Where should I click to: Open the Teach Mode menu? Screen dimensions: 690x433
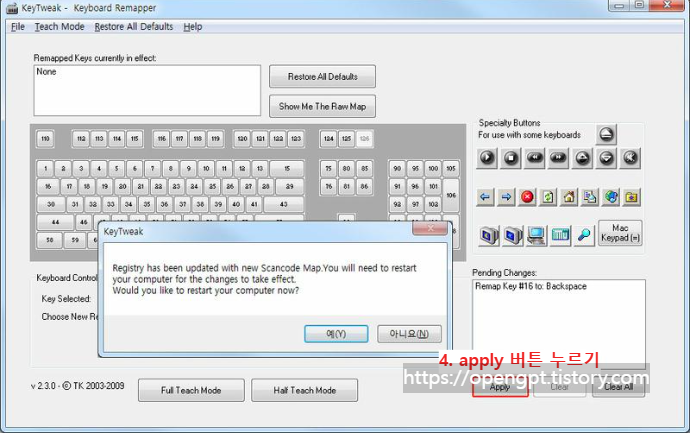click(x=59, y=27)
